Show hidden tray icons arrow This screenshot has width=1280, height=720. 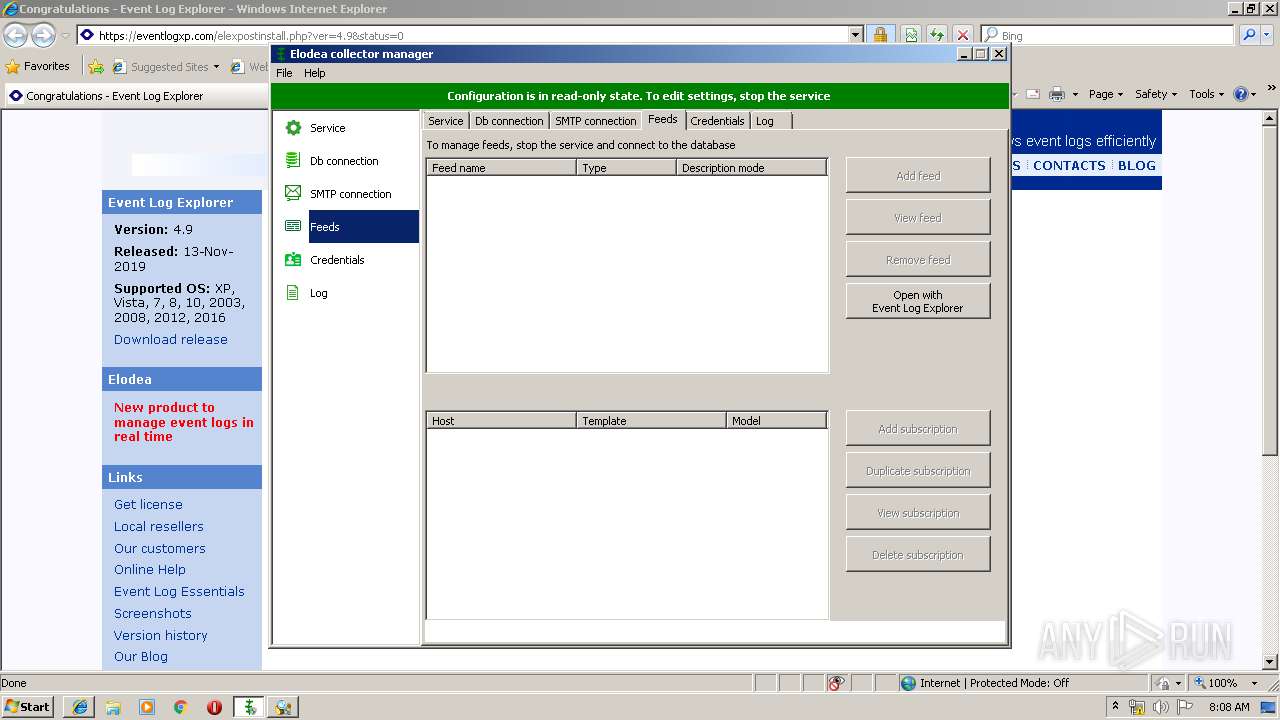(x=1115, y=707)
